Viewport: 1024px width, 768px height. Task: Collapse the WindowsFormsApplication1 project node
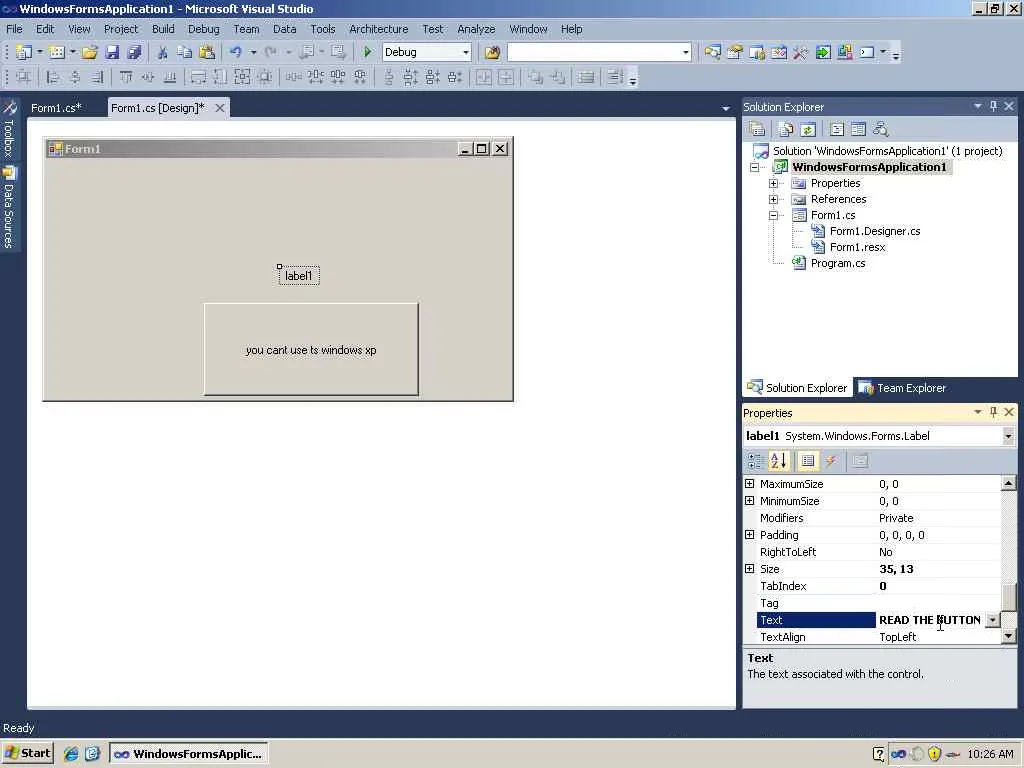tap(754, 167)
